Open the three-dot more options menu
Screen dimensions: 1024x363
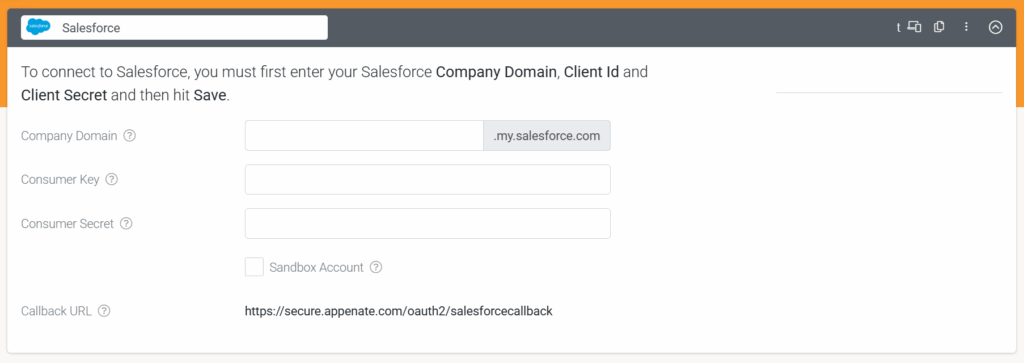(967, 27)
